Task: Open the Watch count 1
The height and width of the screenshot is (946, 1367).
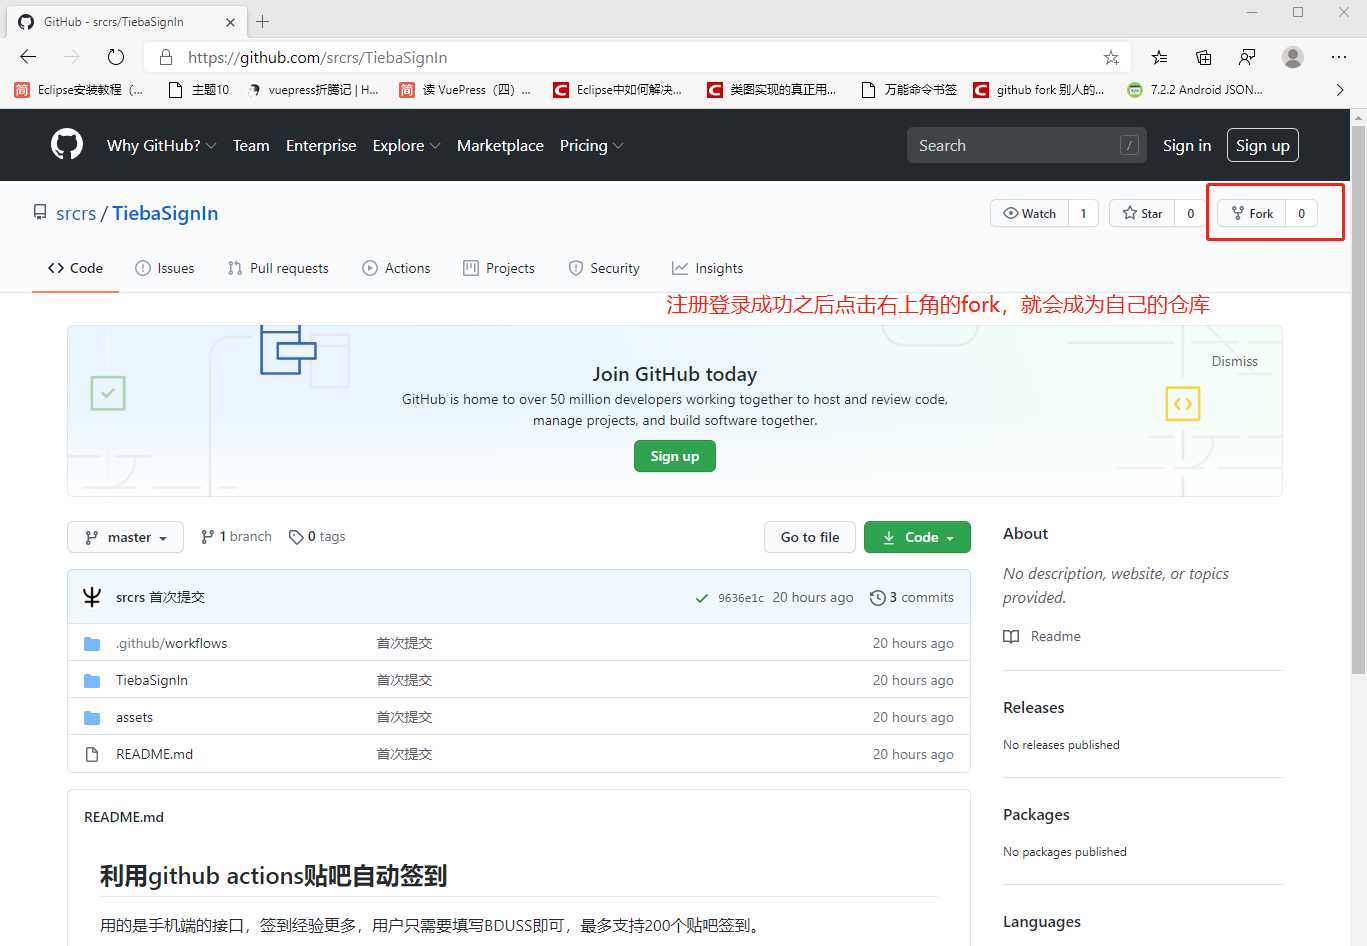Action: (1083, 213)
